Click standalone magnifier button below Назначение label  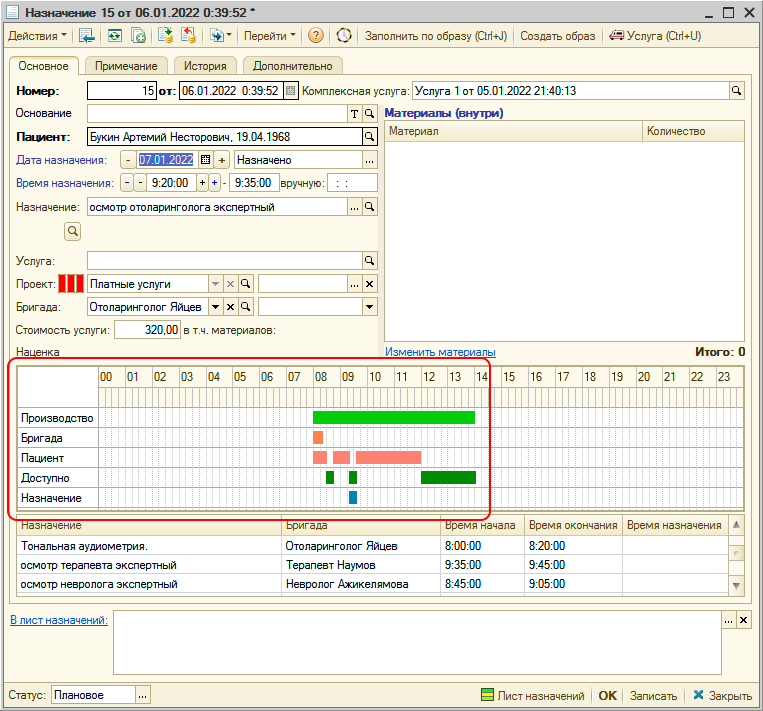click(x=73, y=232)
